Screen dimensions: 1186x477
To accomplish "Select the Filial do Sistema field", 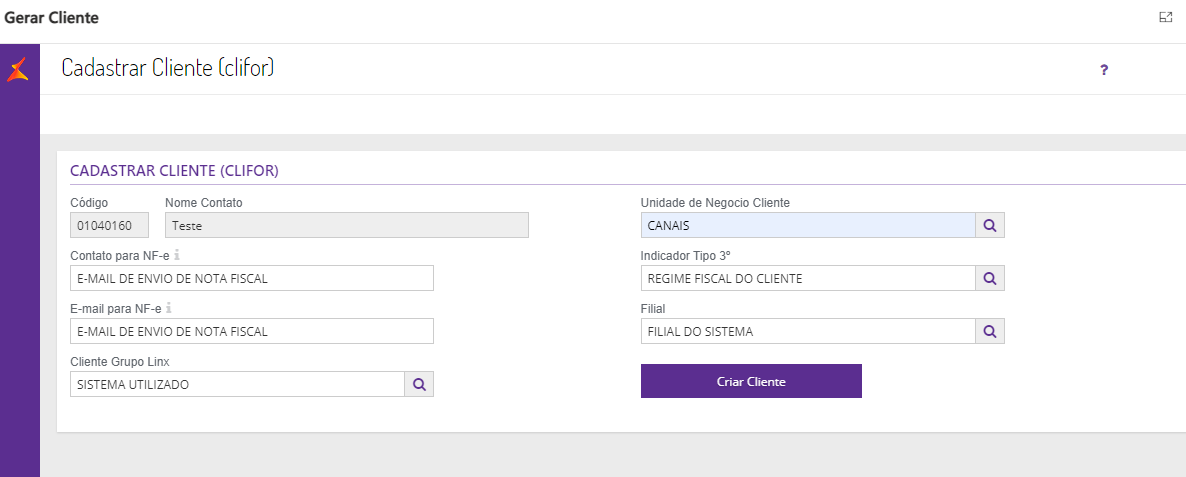I will point(808,331).
